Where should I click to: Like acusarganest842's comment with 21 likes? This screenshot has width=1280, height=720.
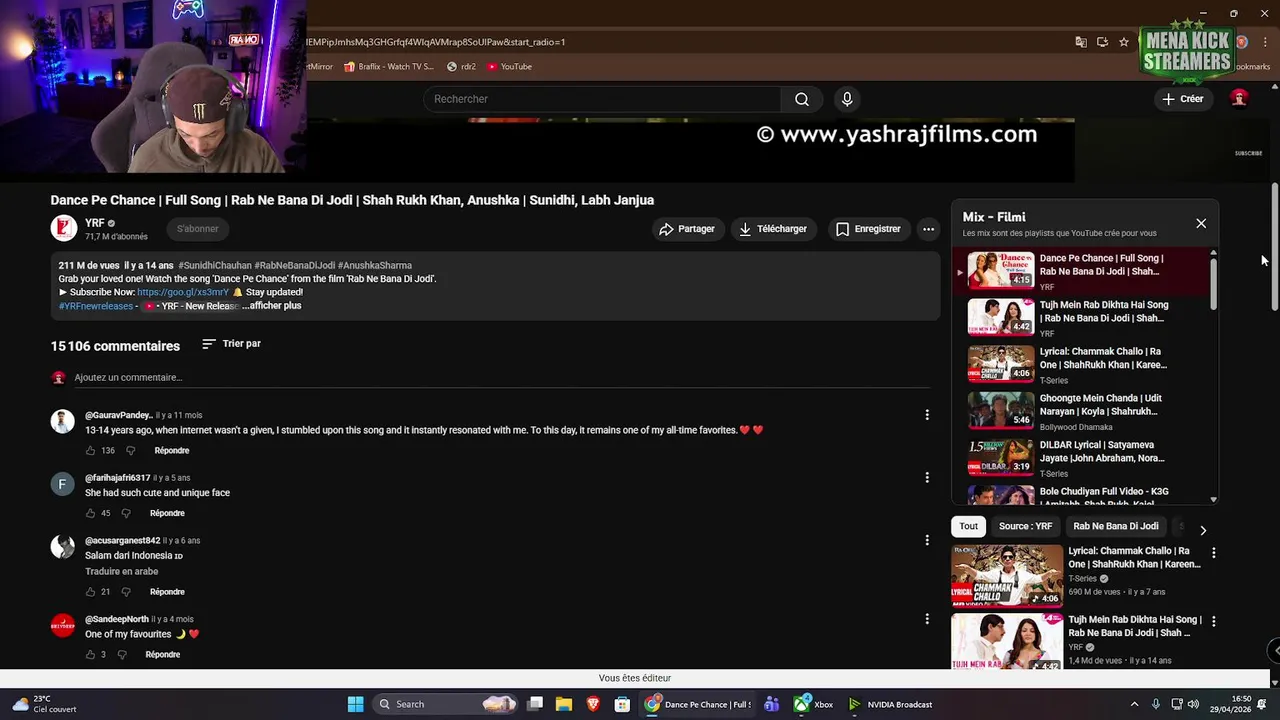pyautogui.click(x=90, y=592)
